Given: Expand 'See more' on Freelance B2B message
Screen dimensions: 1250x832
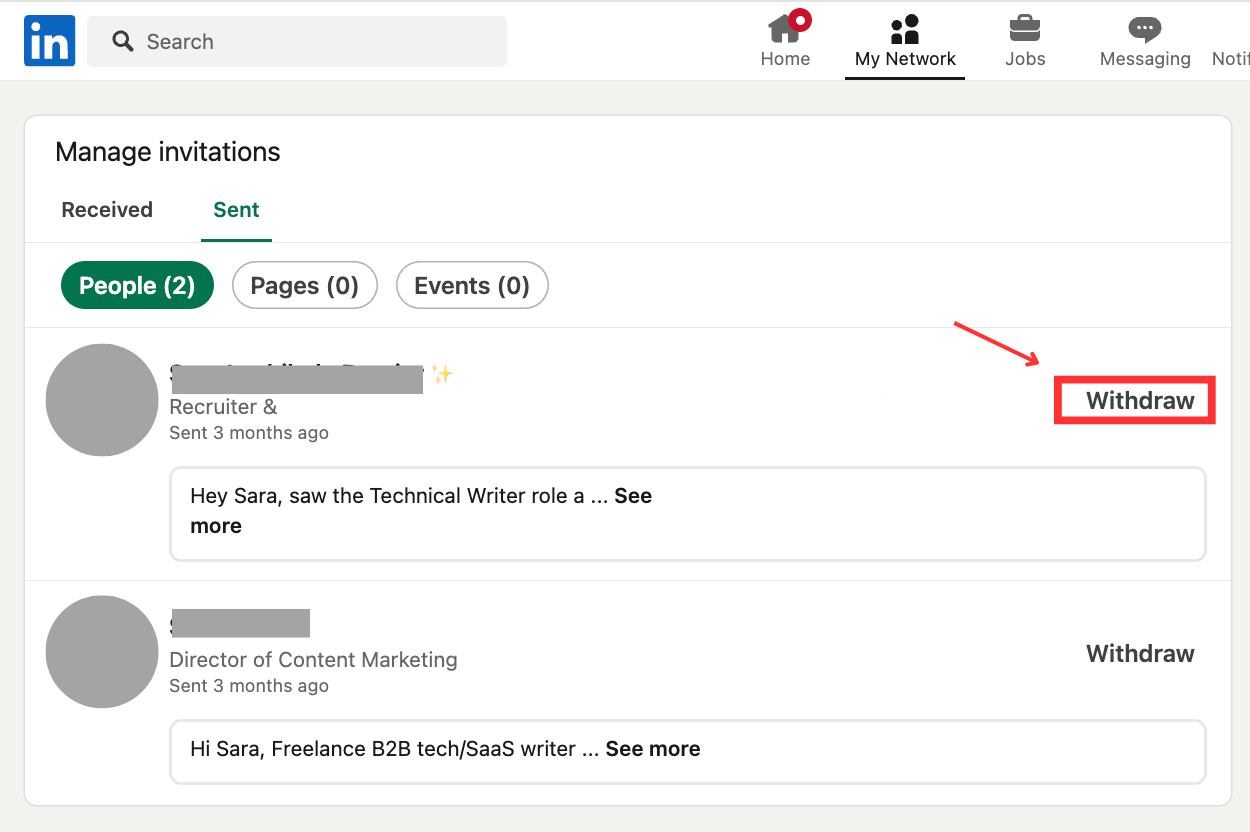Looking at the screenshot, I should point(652,749).
